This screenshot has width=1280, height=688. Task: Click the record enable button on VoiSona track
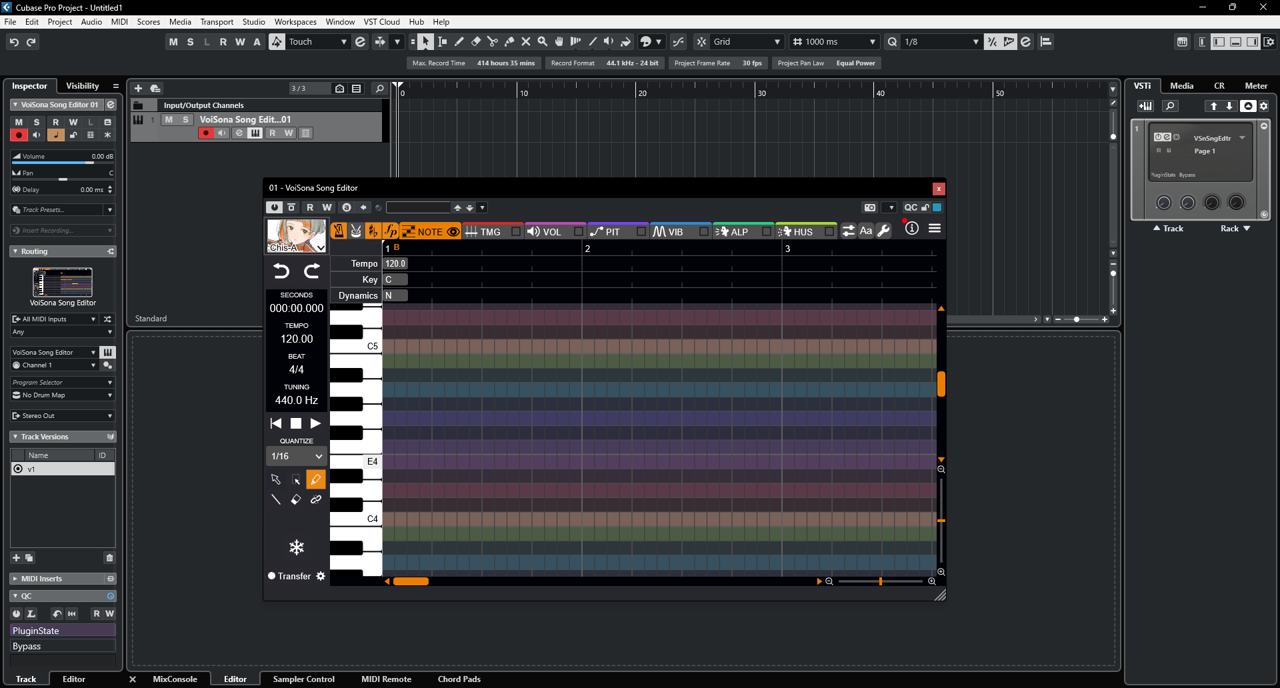[x=205, y=133]
